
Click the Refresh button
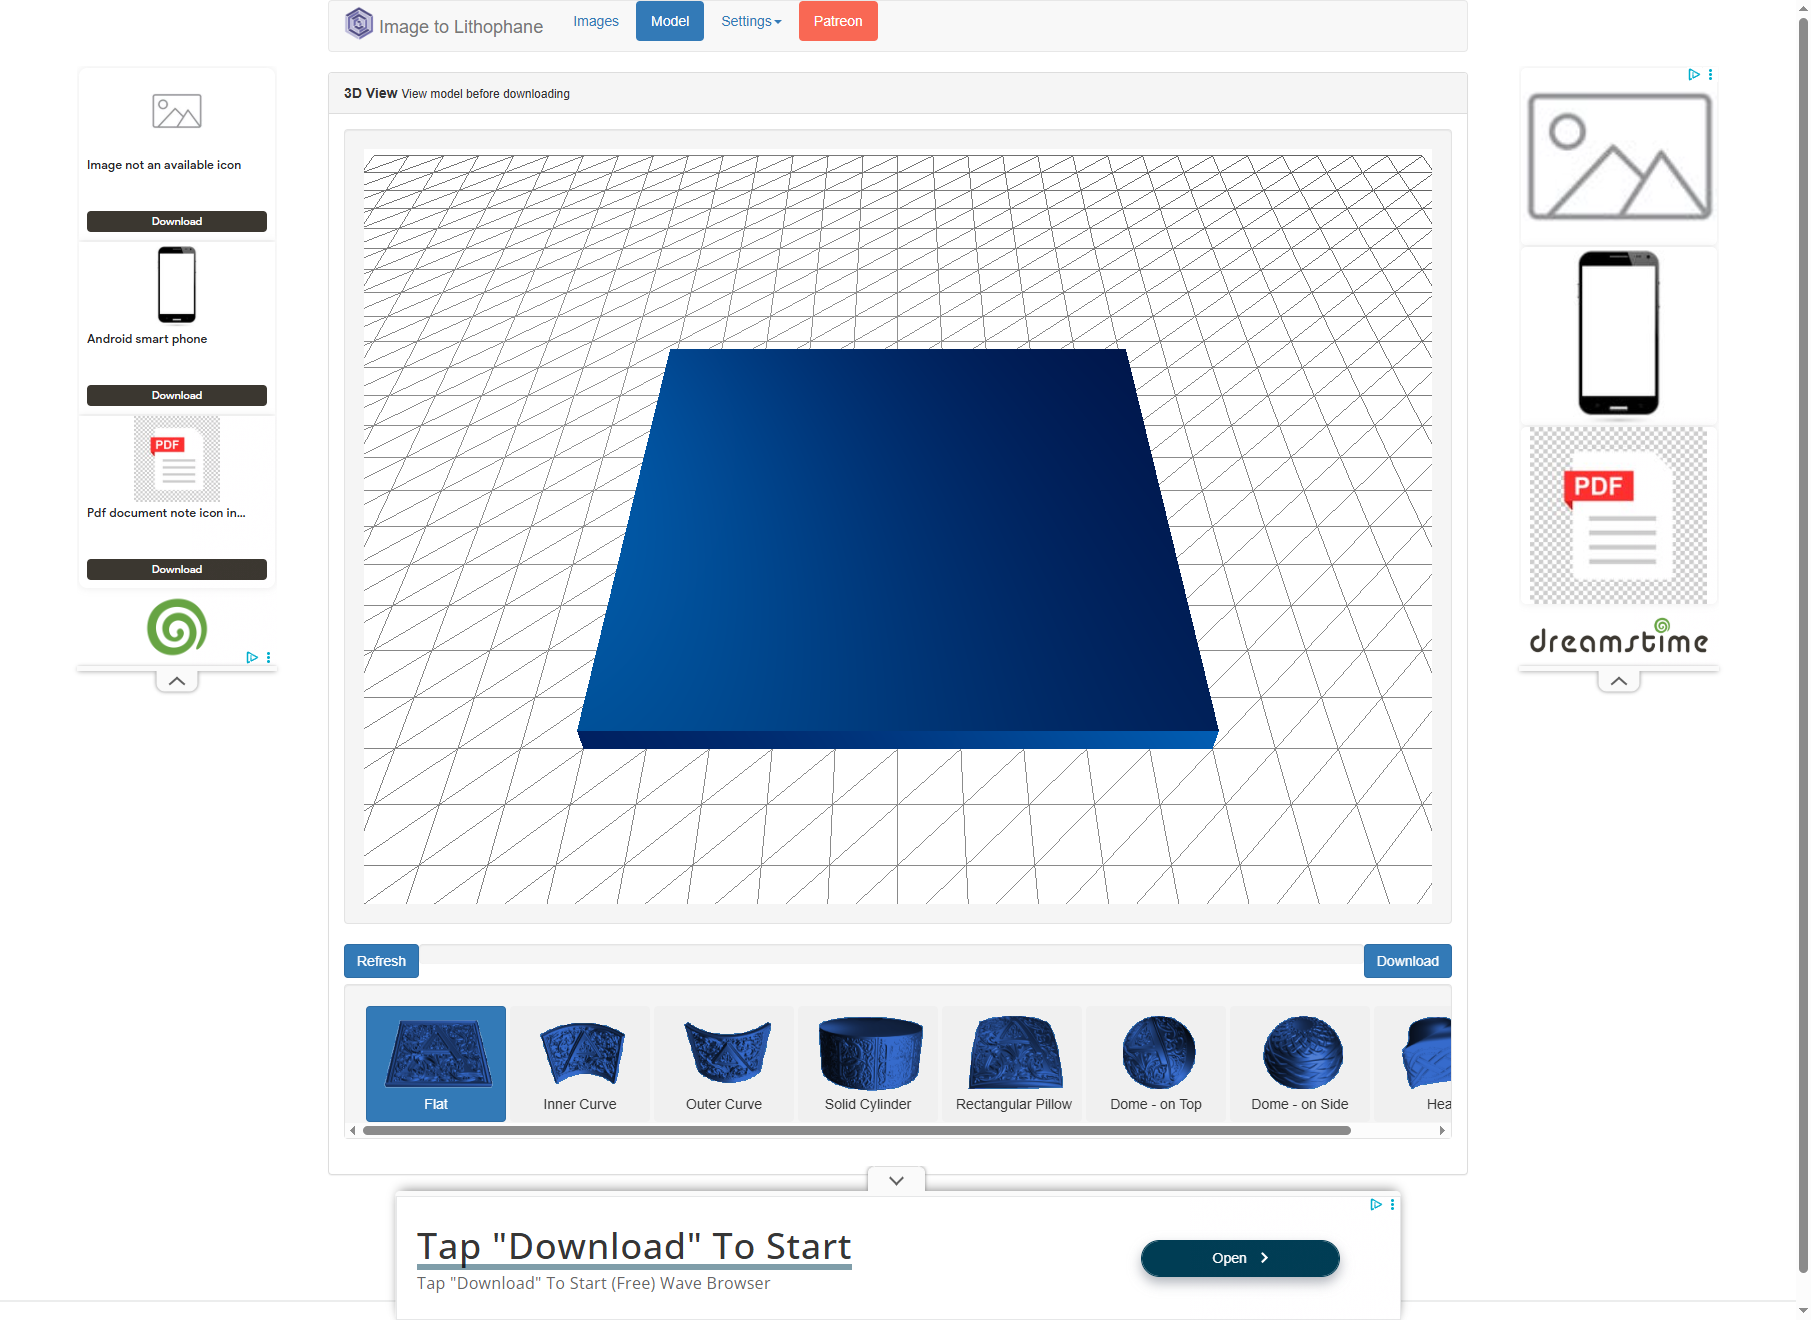click(x=381, y=961)
